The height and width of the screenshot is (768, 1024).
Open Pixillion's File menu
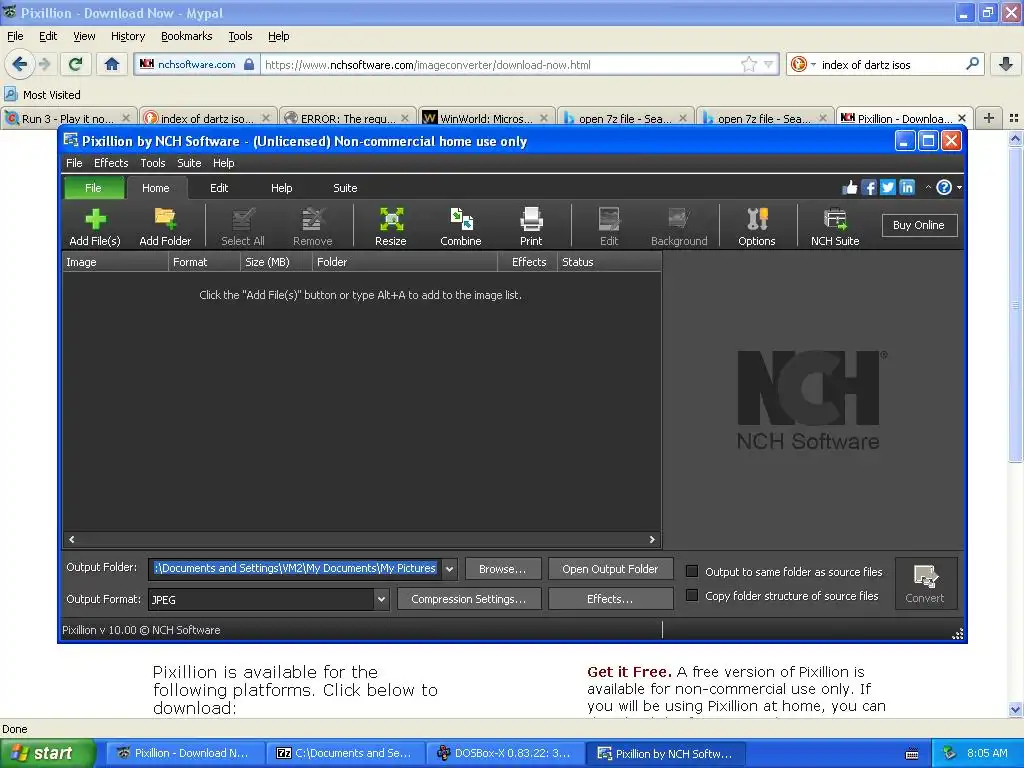pyautogui.click(x=74, y=163)
